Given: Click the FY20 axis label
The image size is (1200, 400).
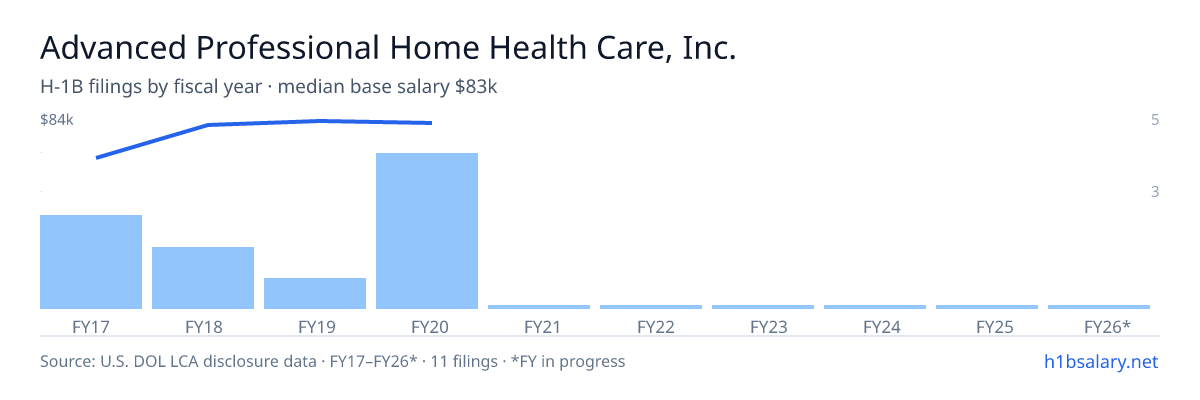Looking at the screenshot, I should click(427, 327).
